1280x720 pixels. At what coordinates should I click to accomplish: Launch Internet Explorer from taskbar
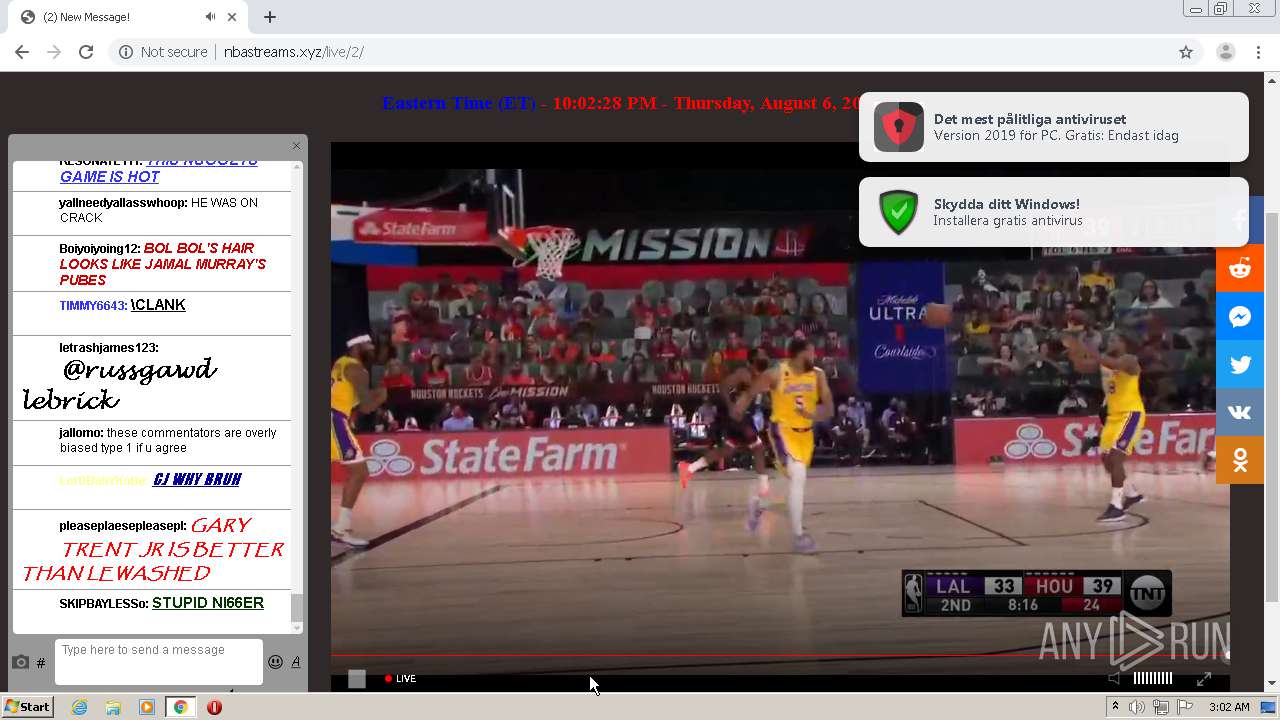point(80,707)
